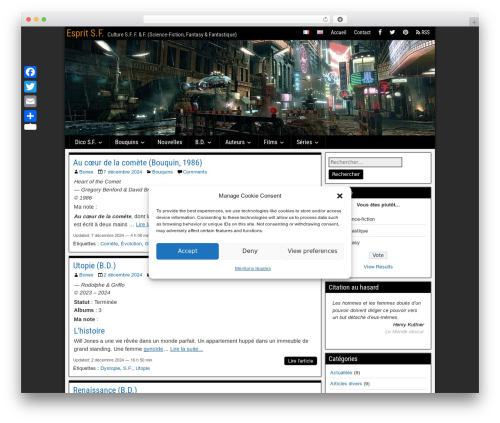The width and height of the screenshot is (500, 423).
Task: Open the Évolution tag
Action: (x=131, y=244)
